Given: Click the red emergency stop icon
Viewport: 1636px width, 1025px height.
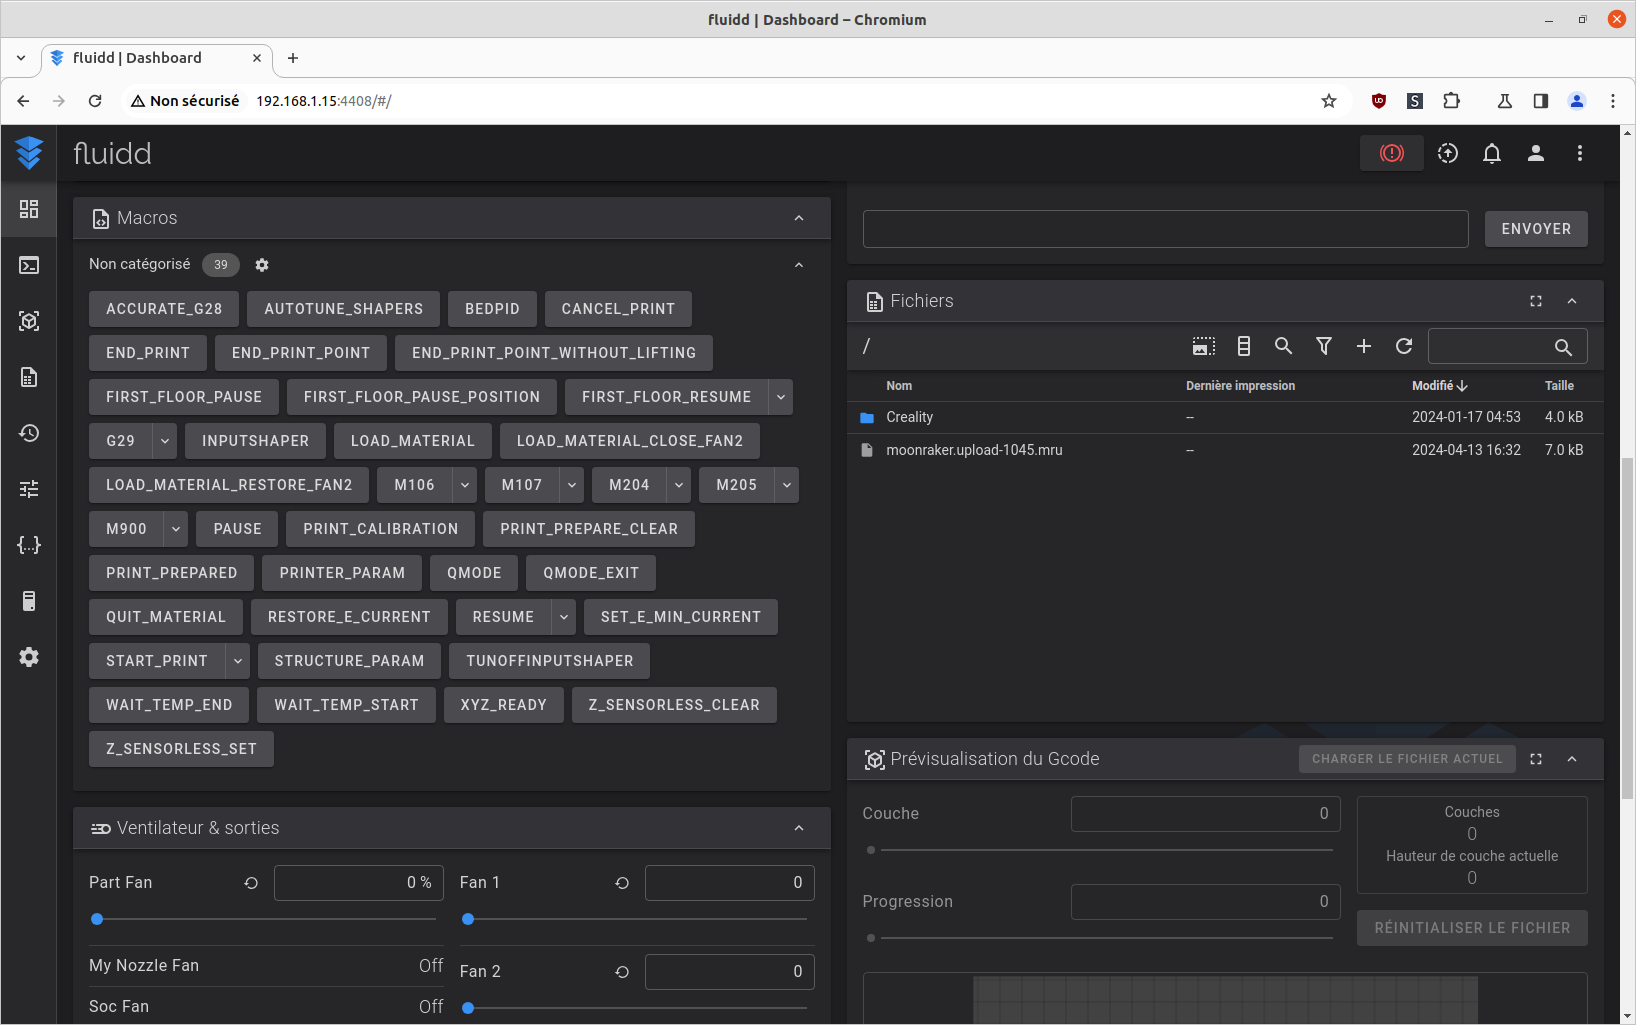Looking at the screenshot, I should tap(1392, 153).
